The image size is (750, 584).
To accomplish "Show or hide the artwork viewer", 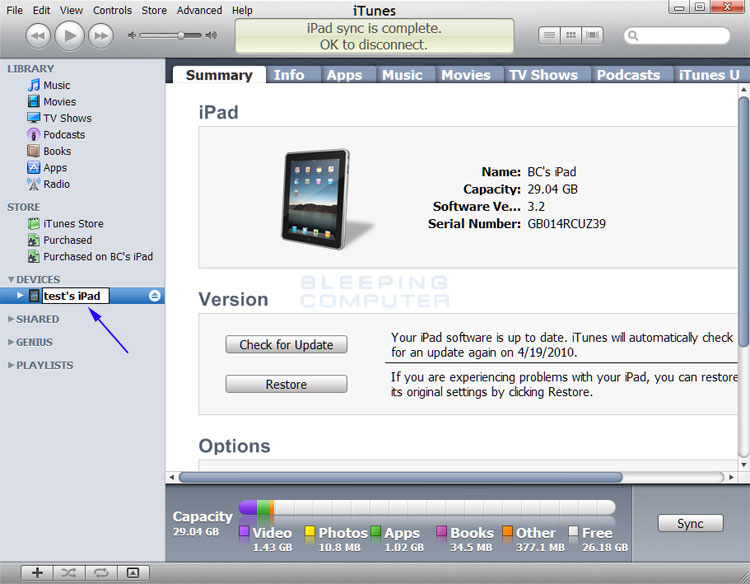I will [133, 573].
